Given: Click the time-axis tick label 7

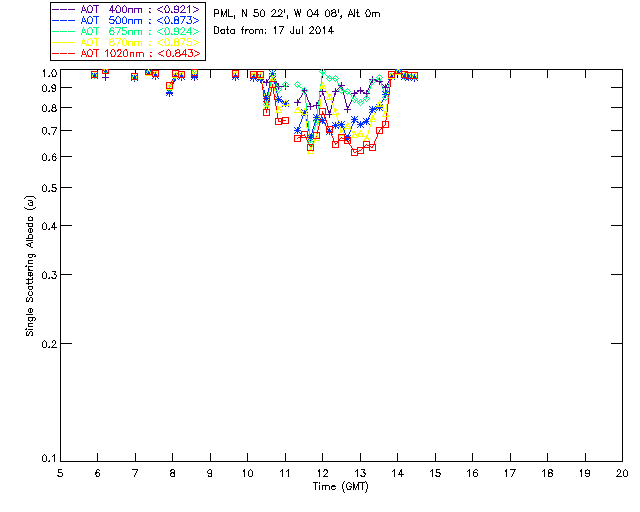Looking at the screenshot, I should (x=135, y=473).
